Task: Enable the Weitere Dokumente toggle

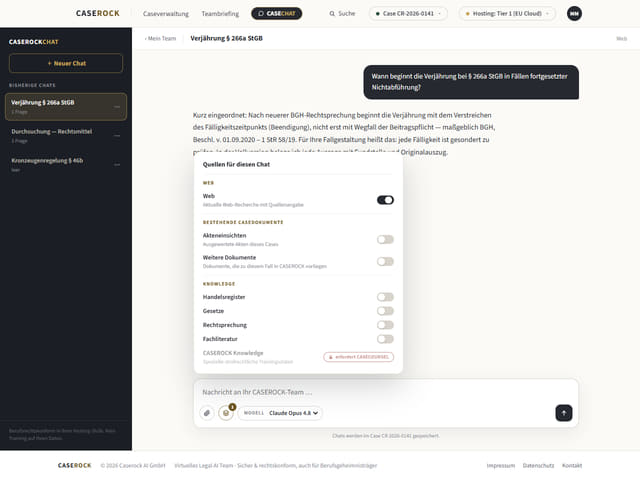Action: [x=385, y=262]
